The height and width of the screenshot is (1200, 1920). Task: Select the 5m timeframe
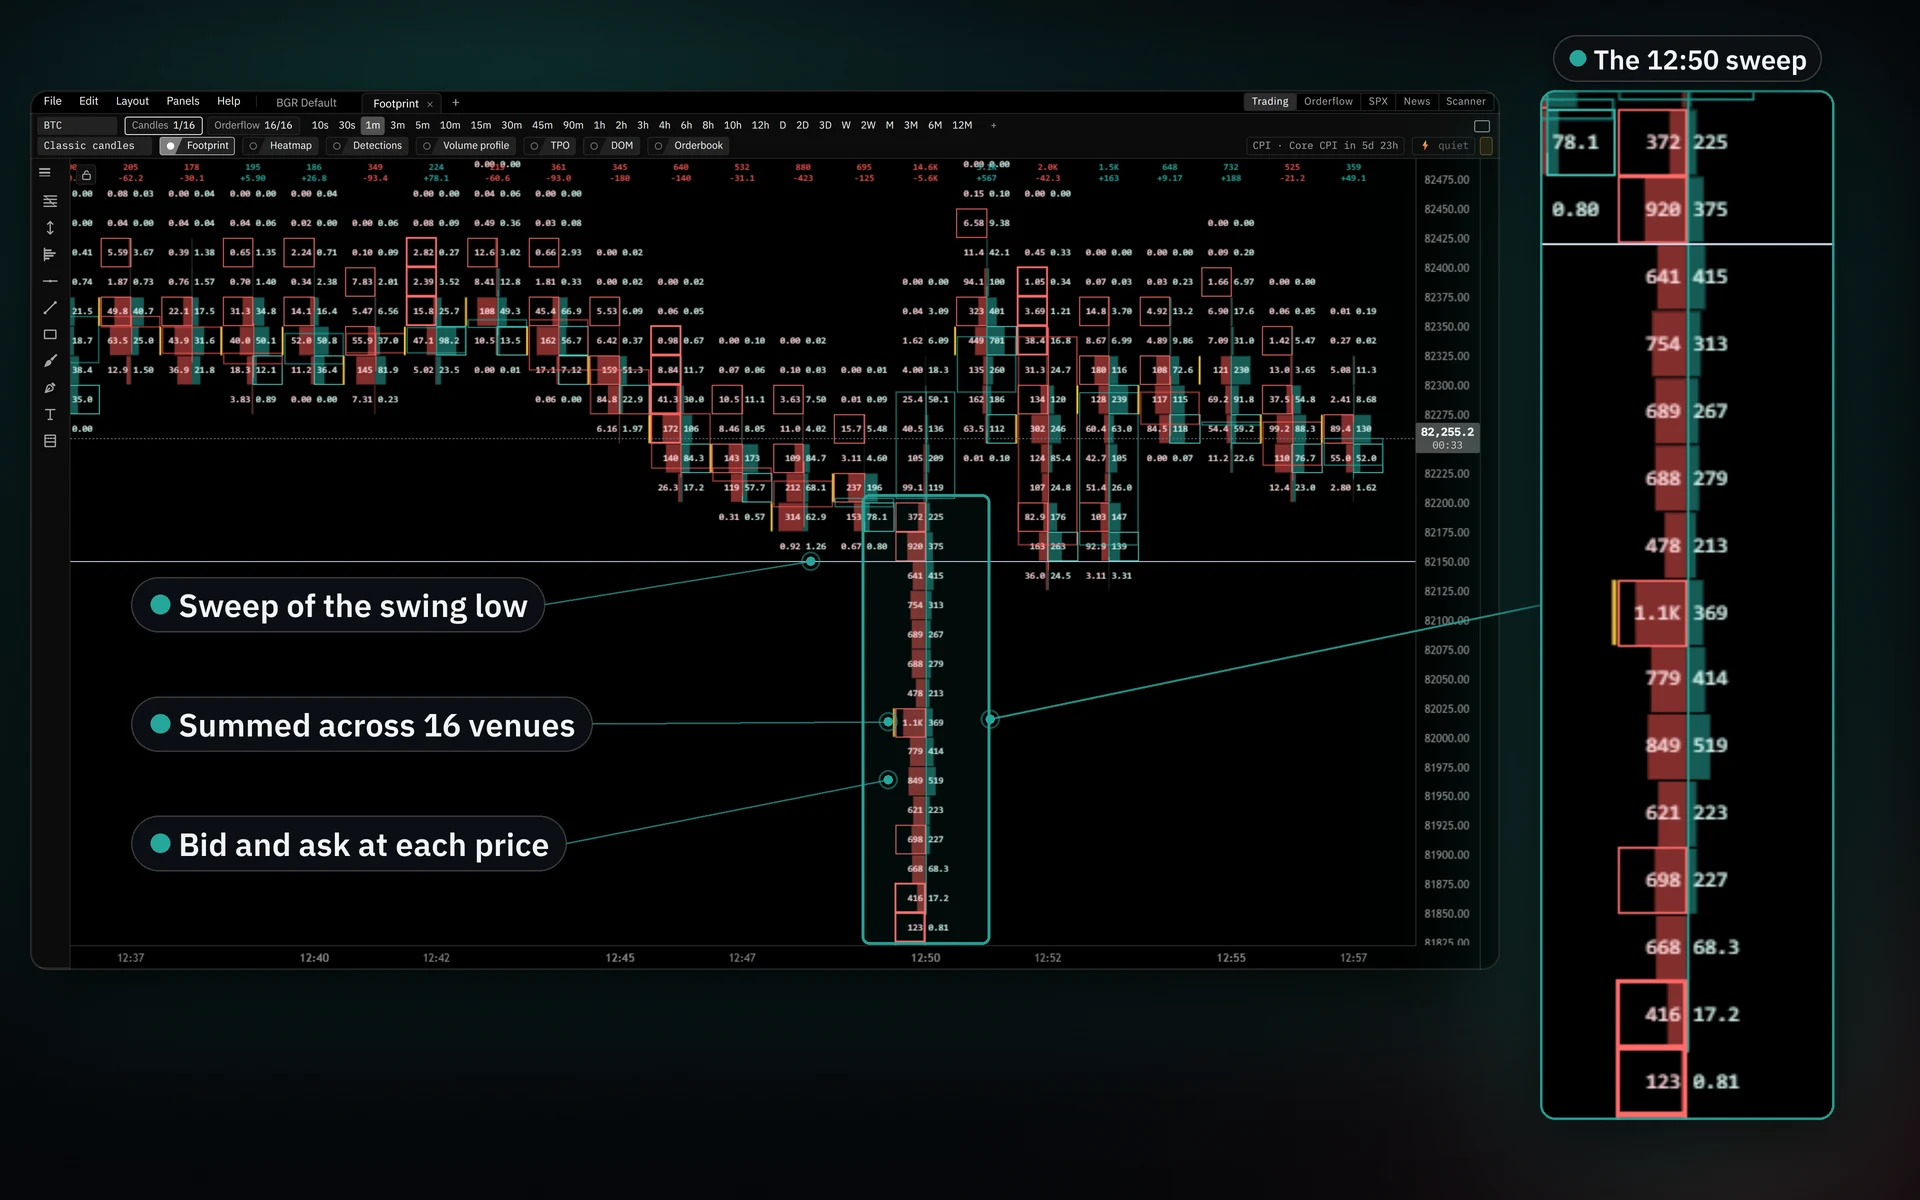click(422, 126)
